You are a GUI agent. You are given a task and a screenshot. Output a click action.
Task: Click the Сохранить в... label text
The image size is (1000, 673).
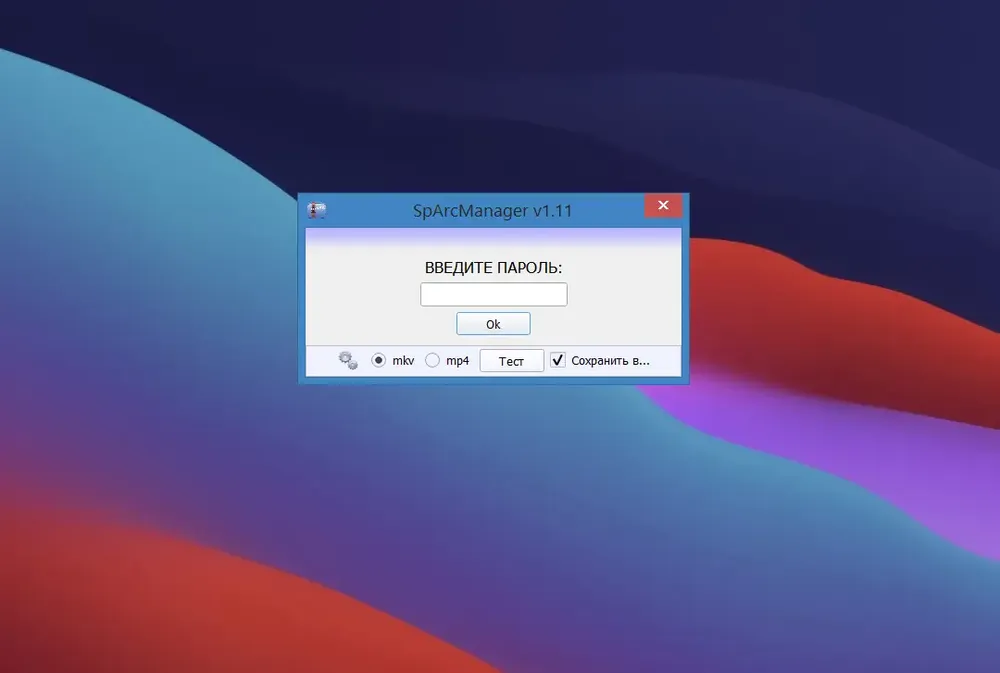tap(610, 361)
